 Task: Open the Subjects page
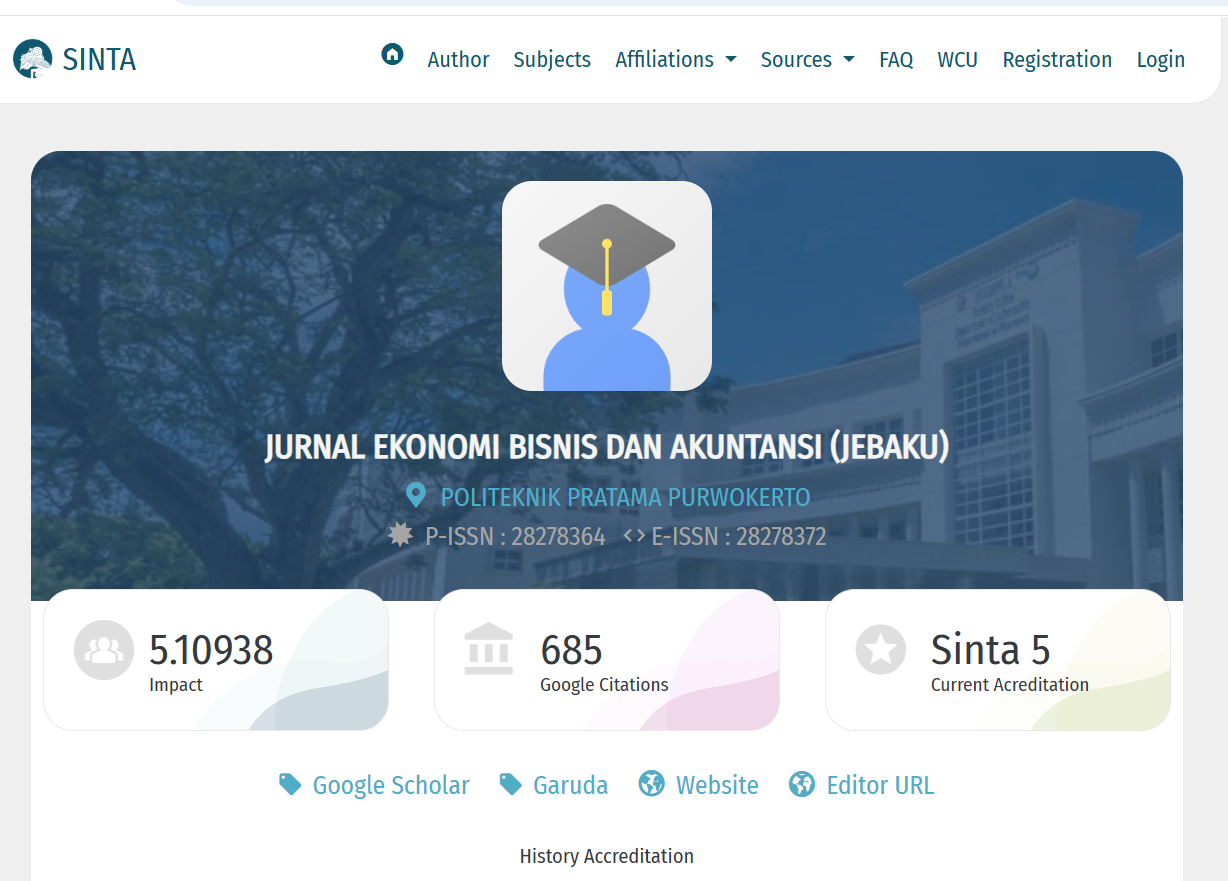coord(552,60)
